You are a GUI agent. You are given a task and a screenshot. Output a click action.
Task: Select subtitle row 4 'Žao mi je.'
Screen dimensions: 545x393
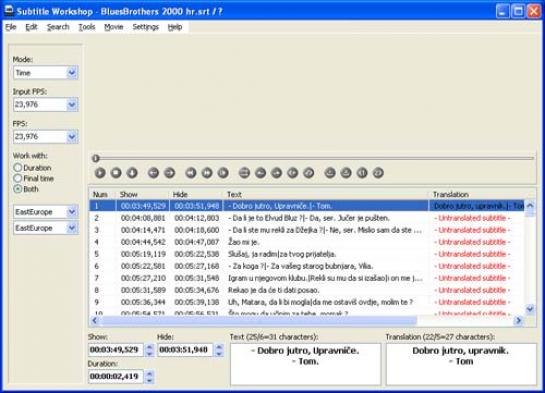307,242
